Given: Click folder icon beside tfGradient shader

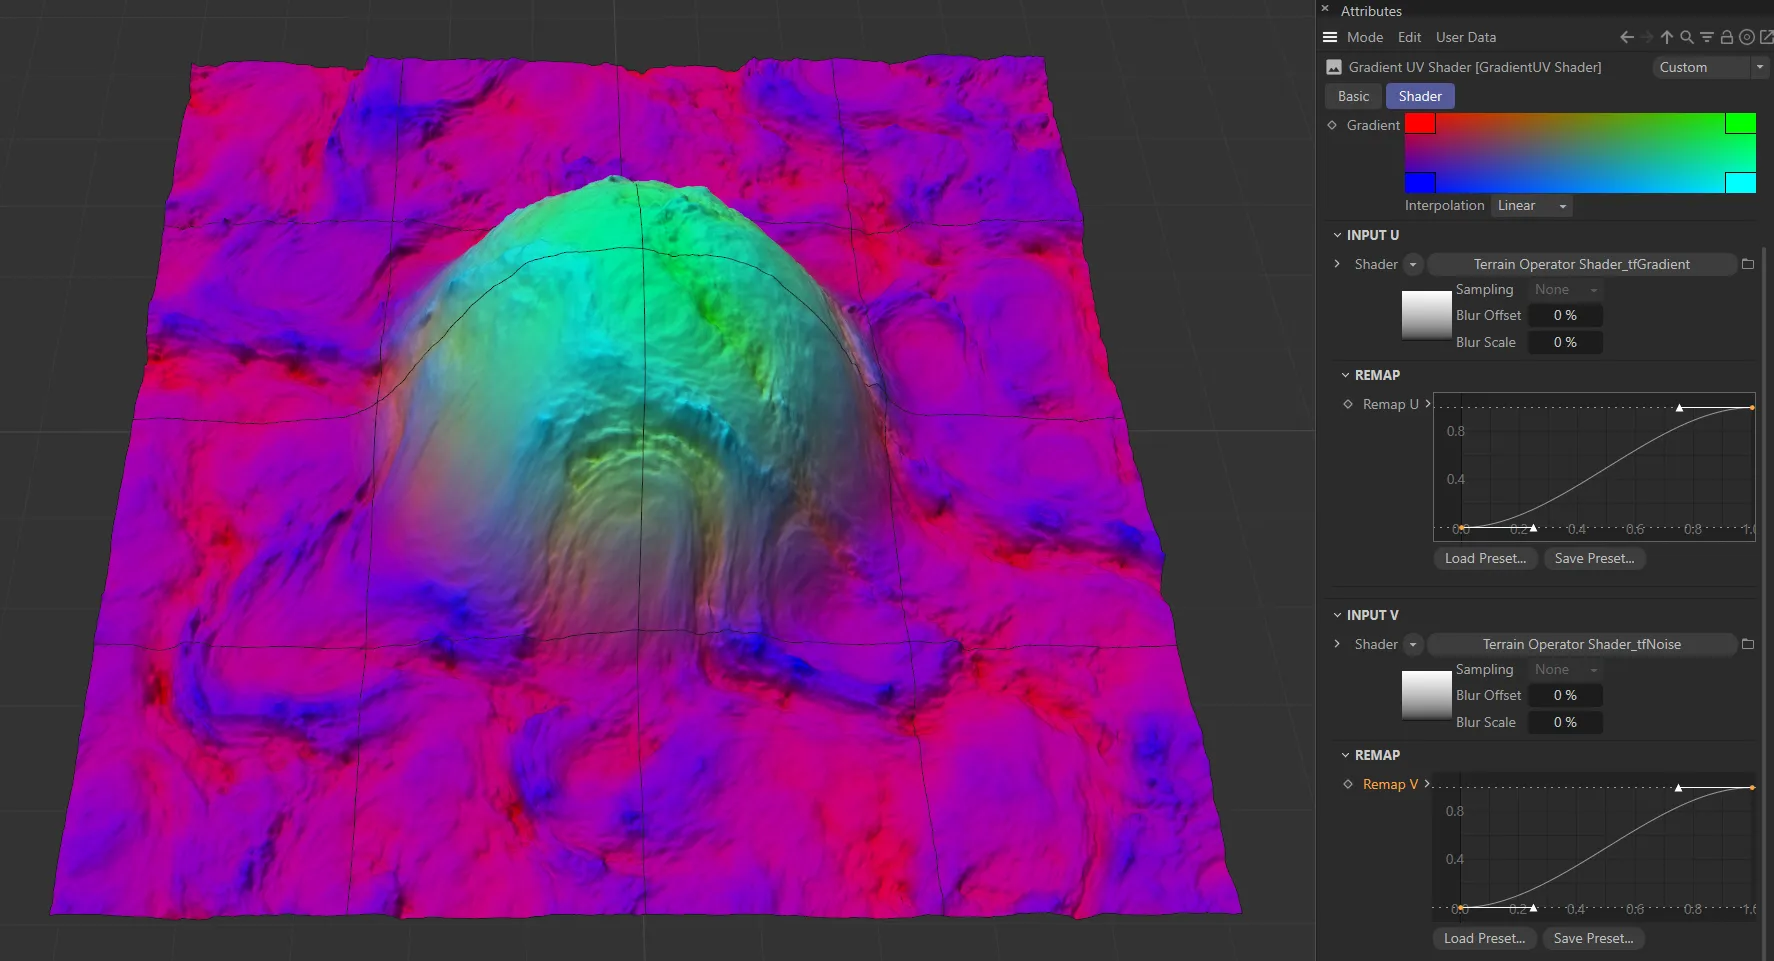Looking at the screenshot, I should (x=1748, y=264).
